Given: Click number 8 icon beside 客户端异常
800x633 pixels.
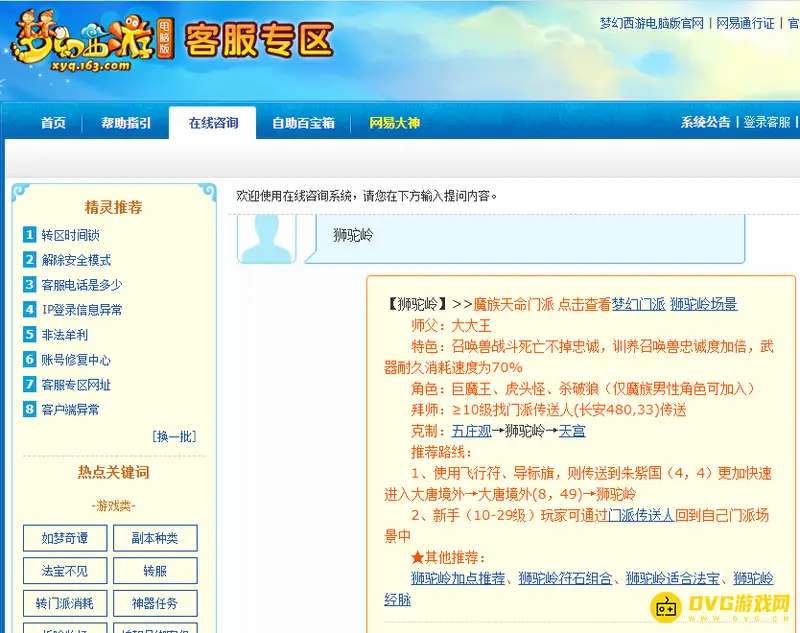Looking at the screenshot, I should coord(30,409).
